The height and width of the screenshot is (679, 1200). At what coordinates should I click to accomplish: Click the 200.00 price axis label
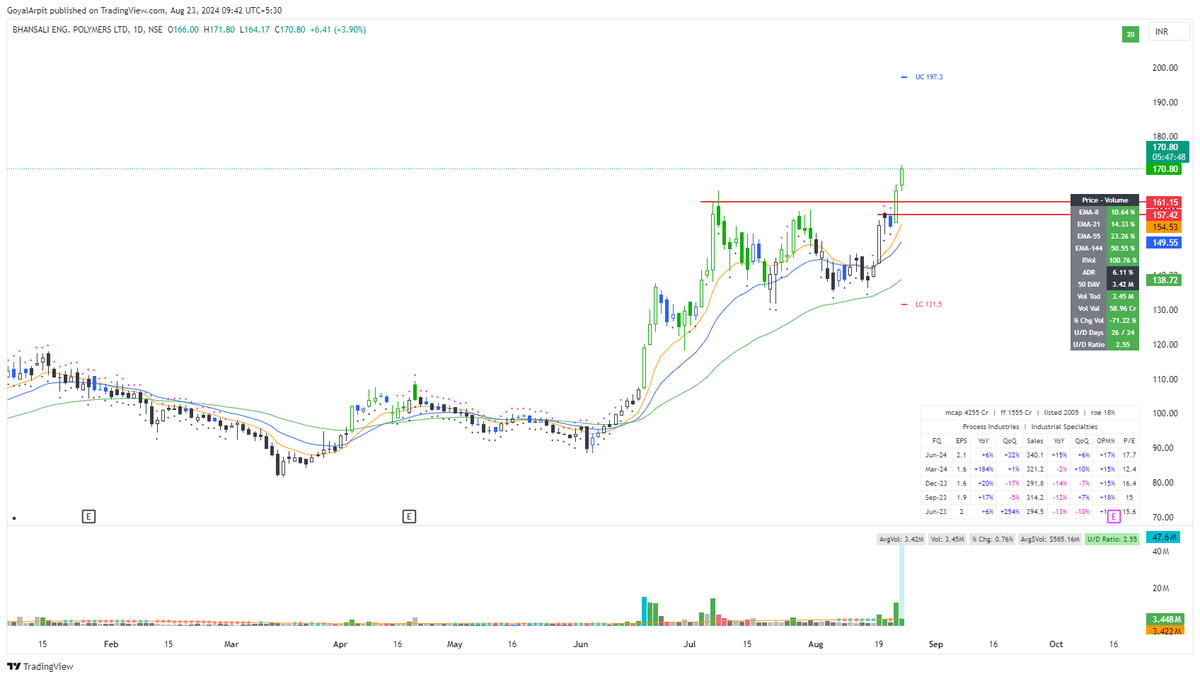(x=1164, y=68)
